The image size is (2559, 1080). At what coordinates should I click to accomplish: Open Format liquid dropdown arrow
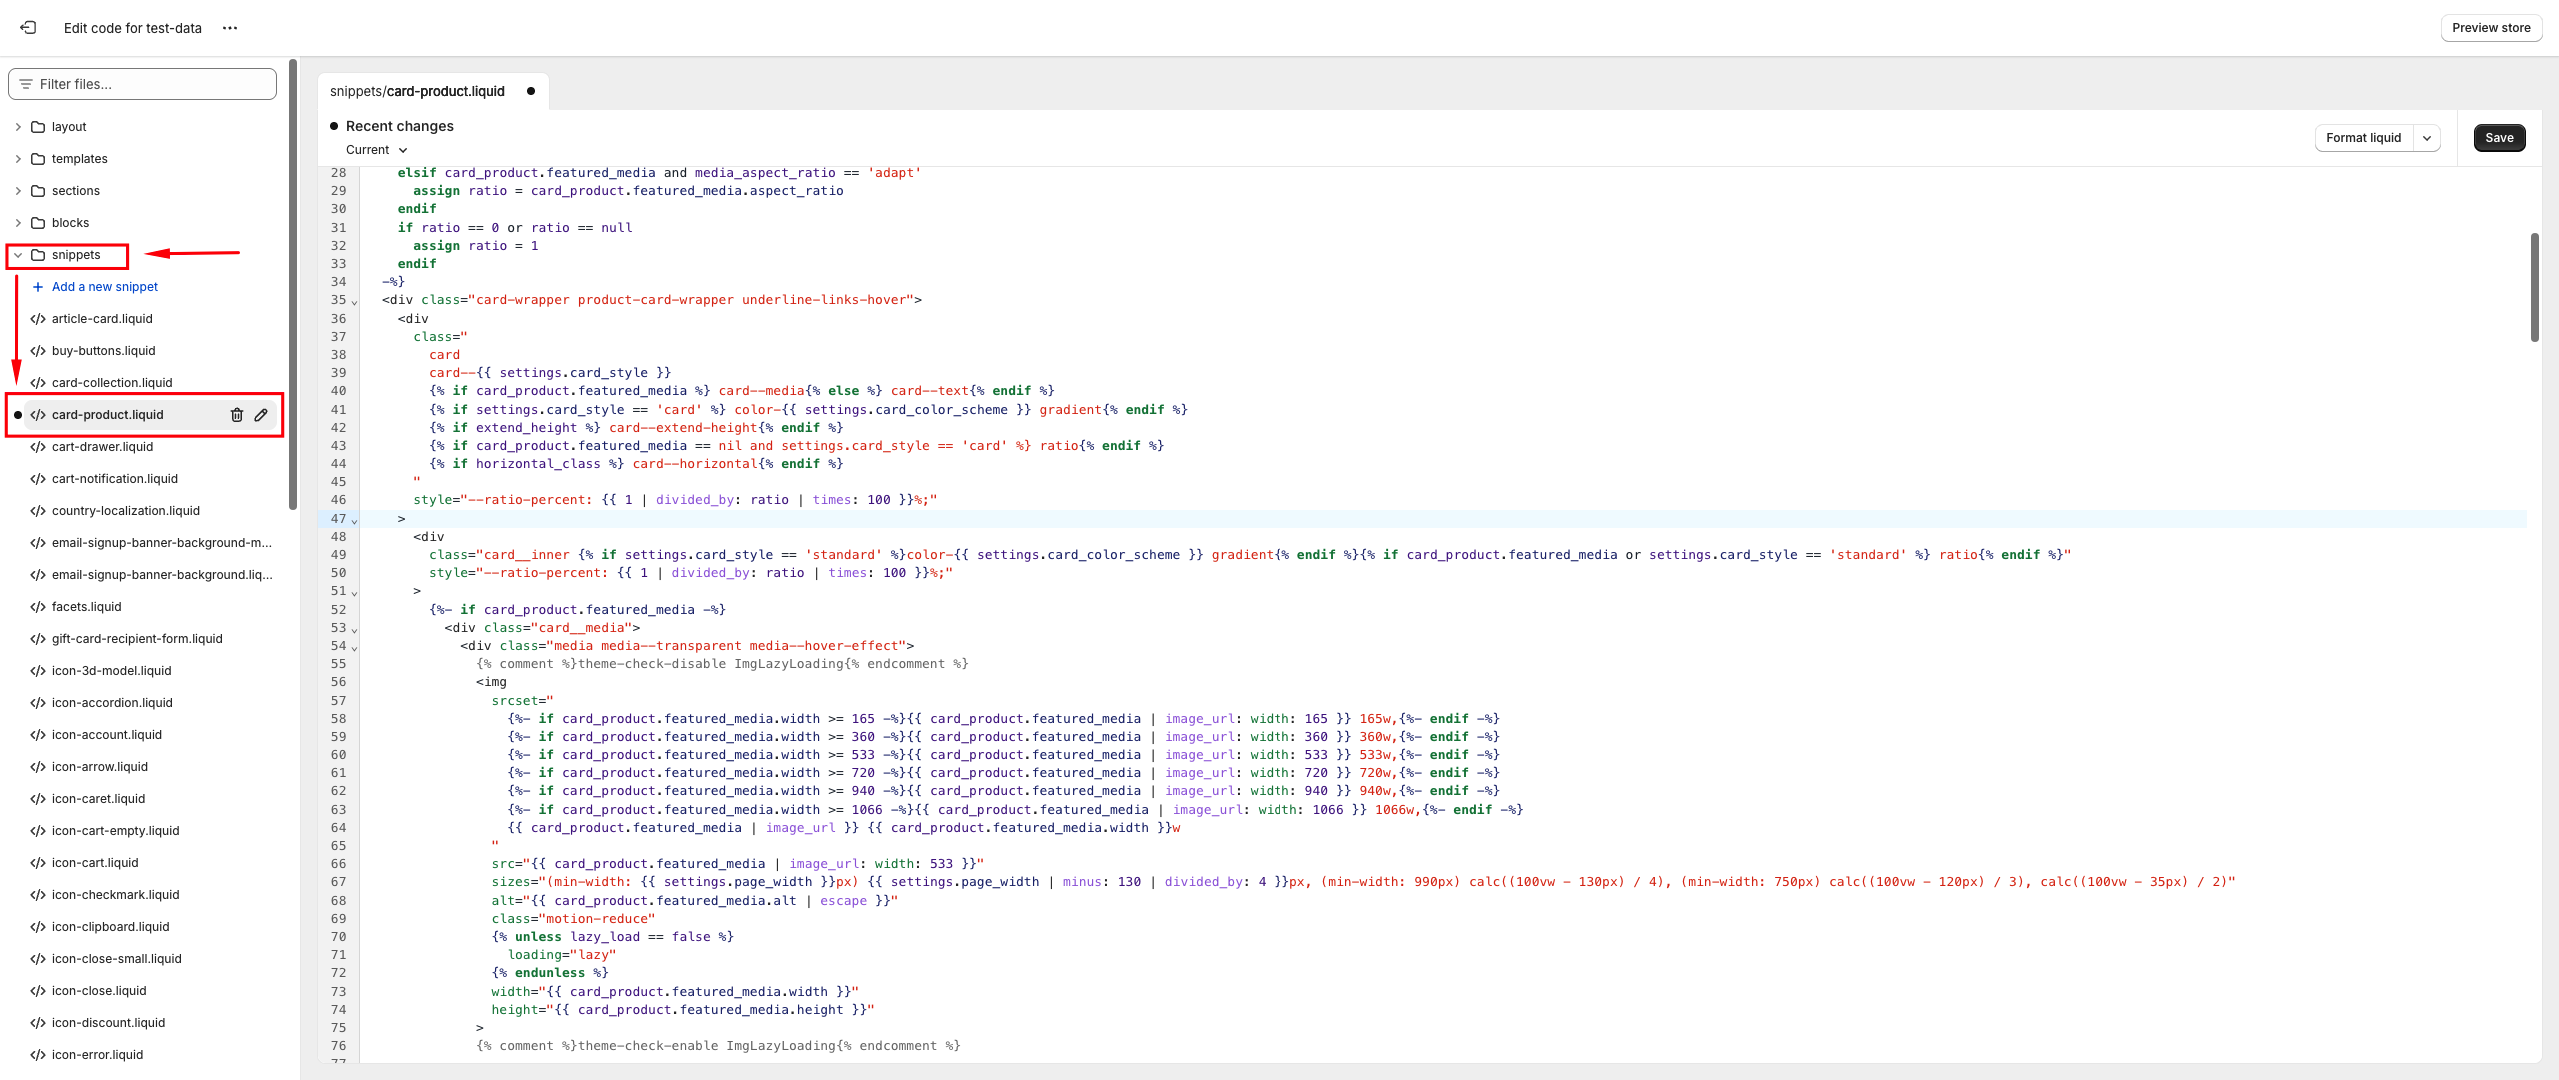pos(2427,138)
